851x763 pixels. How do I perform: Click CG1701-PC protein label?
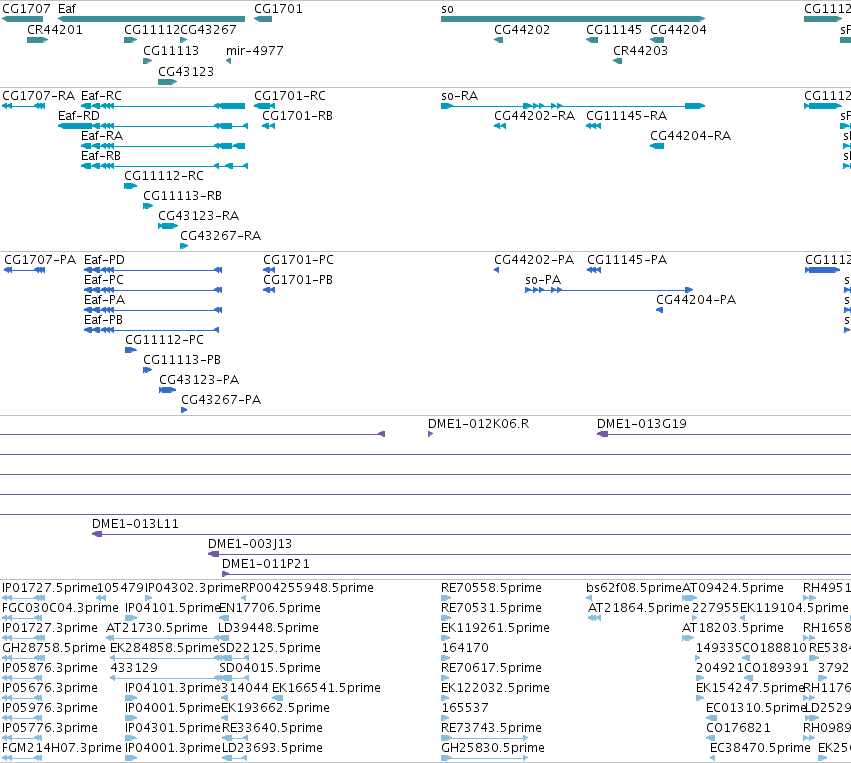tap(299, 260)
